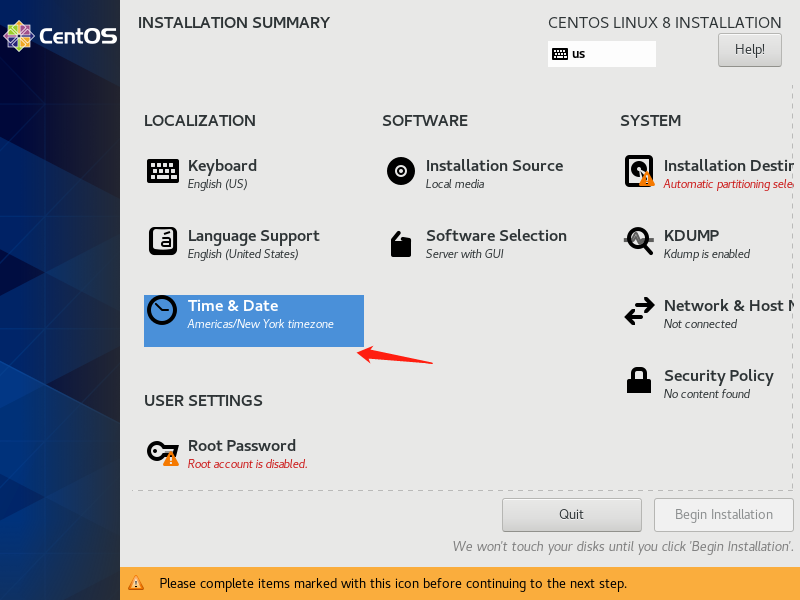Screen dimensions: 800x600
Task: Click the SYSTEM section heading
Action: pos(651,121)
